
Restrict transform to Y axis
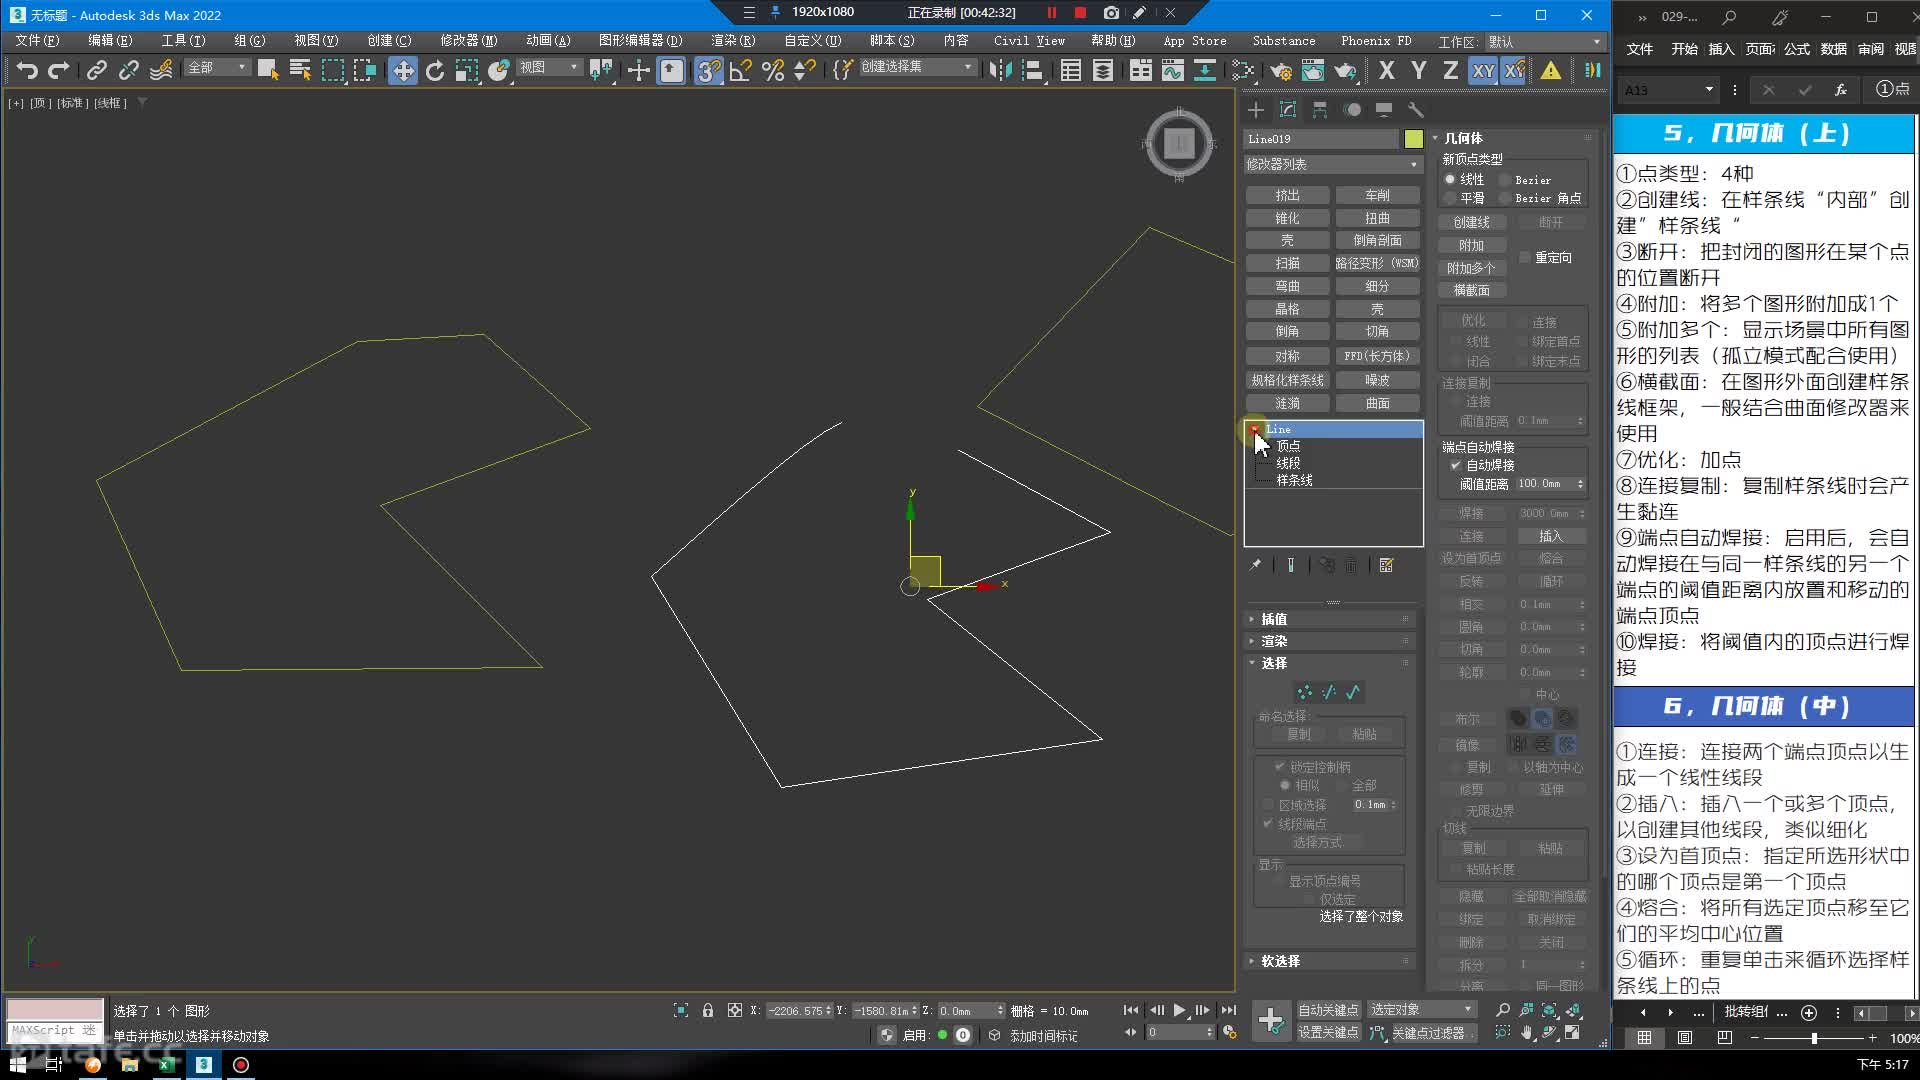point(1418,70)
